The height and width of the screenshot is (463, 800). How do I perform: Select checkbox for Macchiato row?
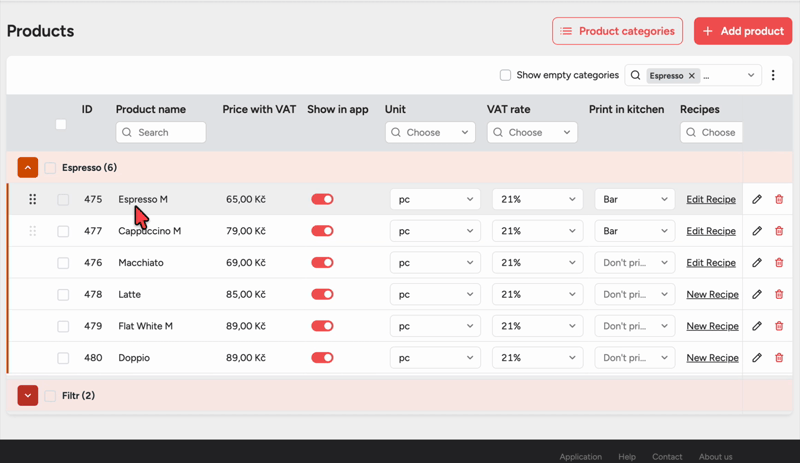coord(63,262)
